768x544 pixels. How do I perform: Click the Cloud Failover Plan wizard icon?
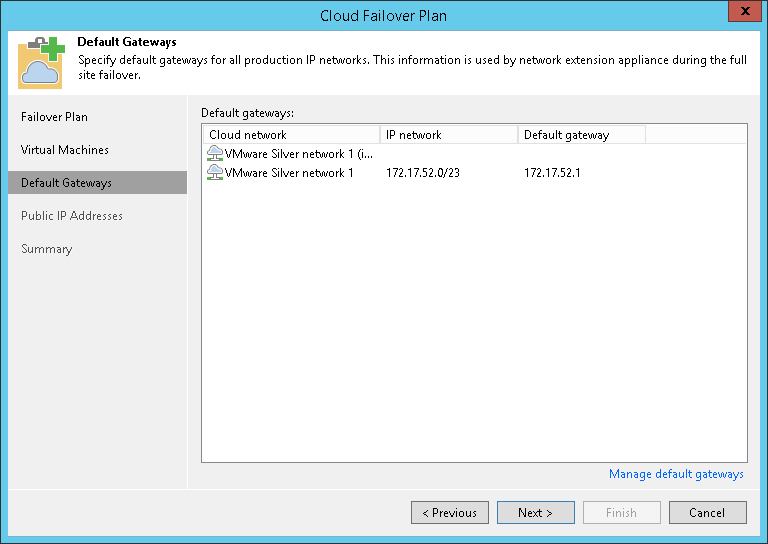coord(42,62)
